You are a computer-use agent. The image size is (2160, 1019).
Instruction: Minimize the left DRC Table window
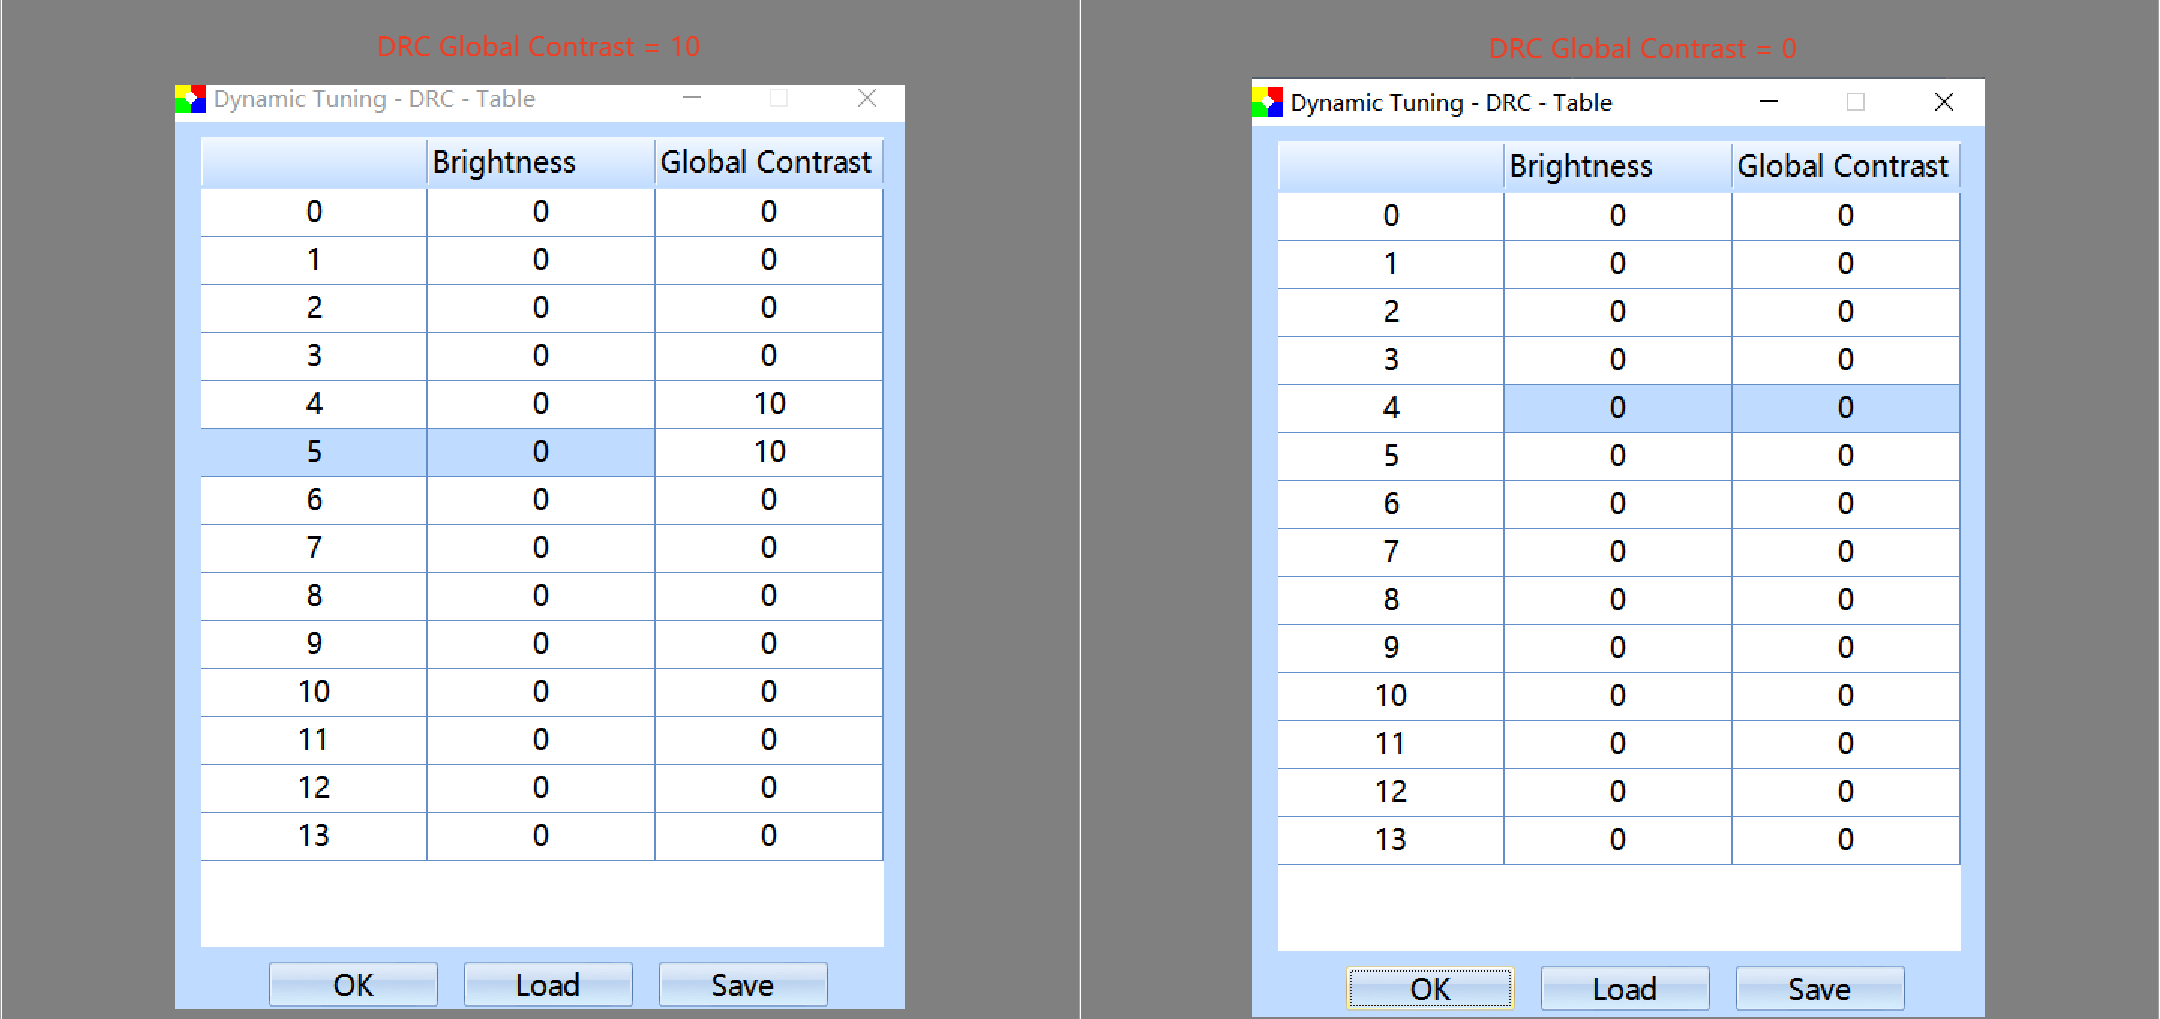pos(692,98)
